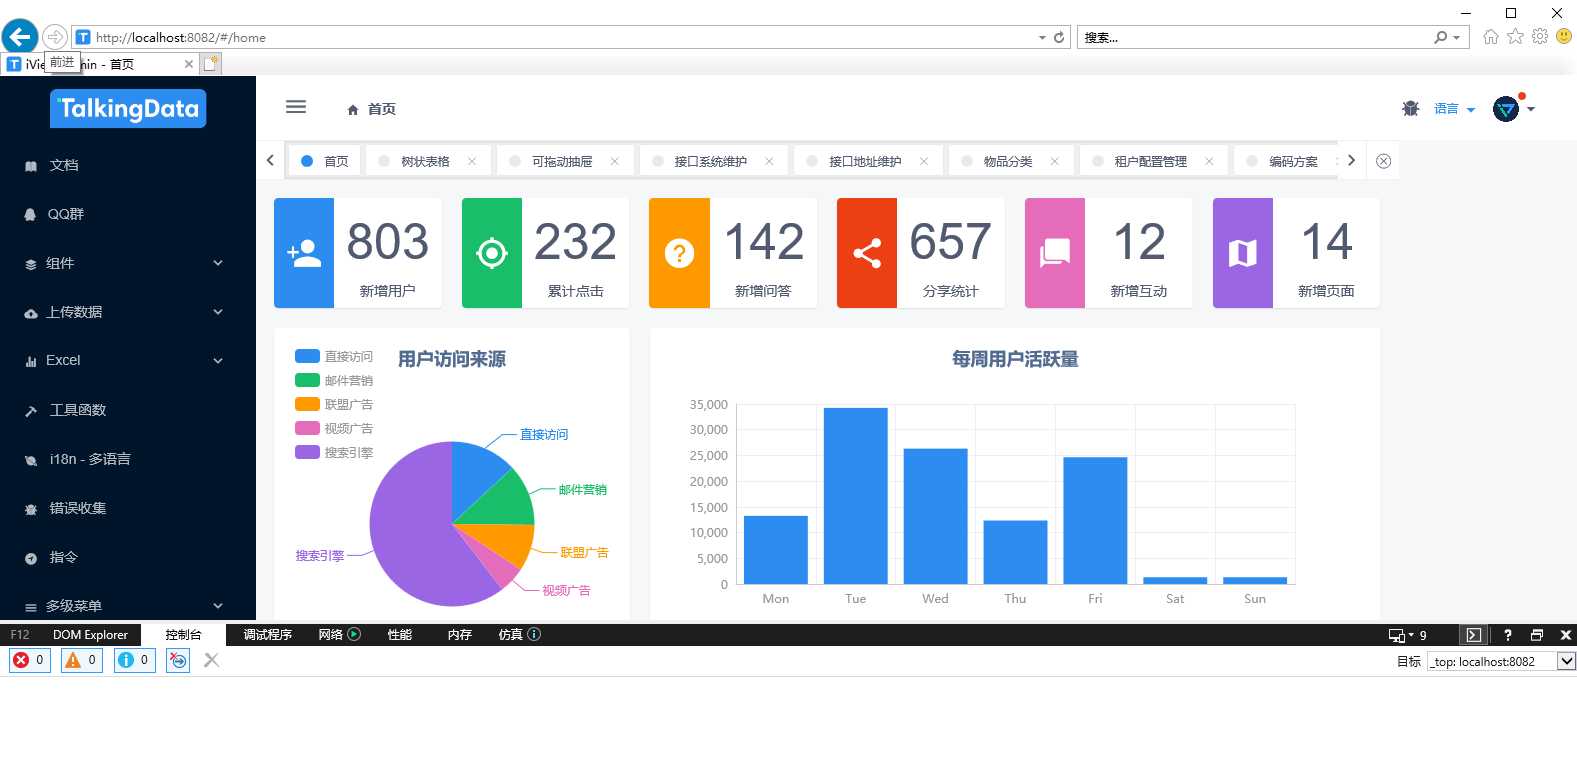Open the 文档 sidebar link
This screenshot has width=1577, height=768.
coord(128,165)
